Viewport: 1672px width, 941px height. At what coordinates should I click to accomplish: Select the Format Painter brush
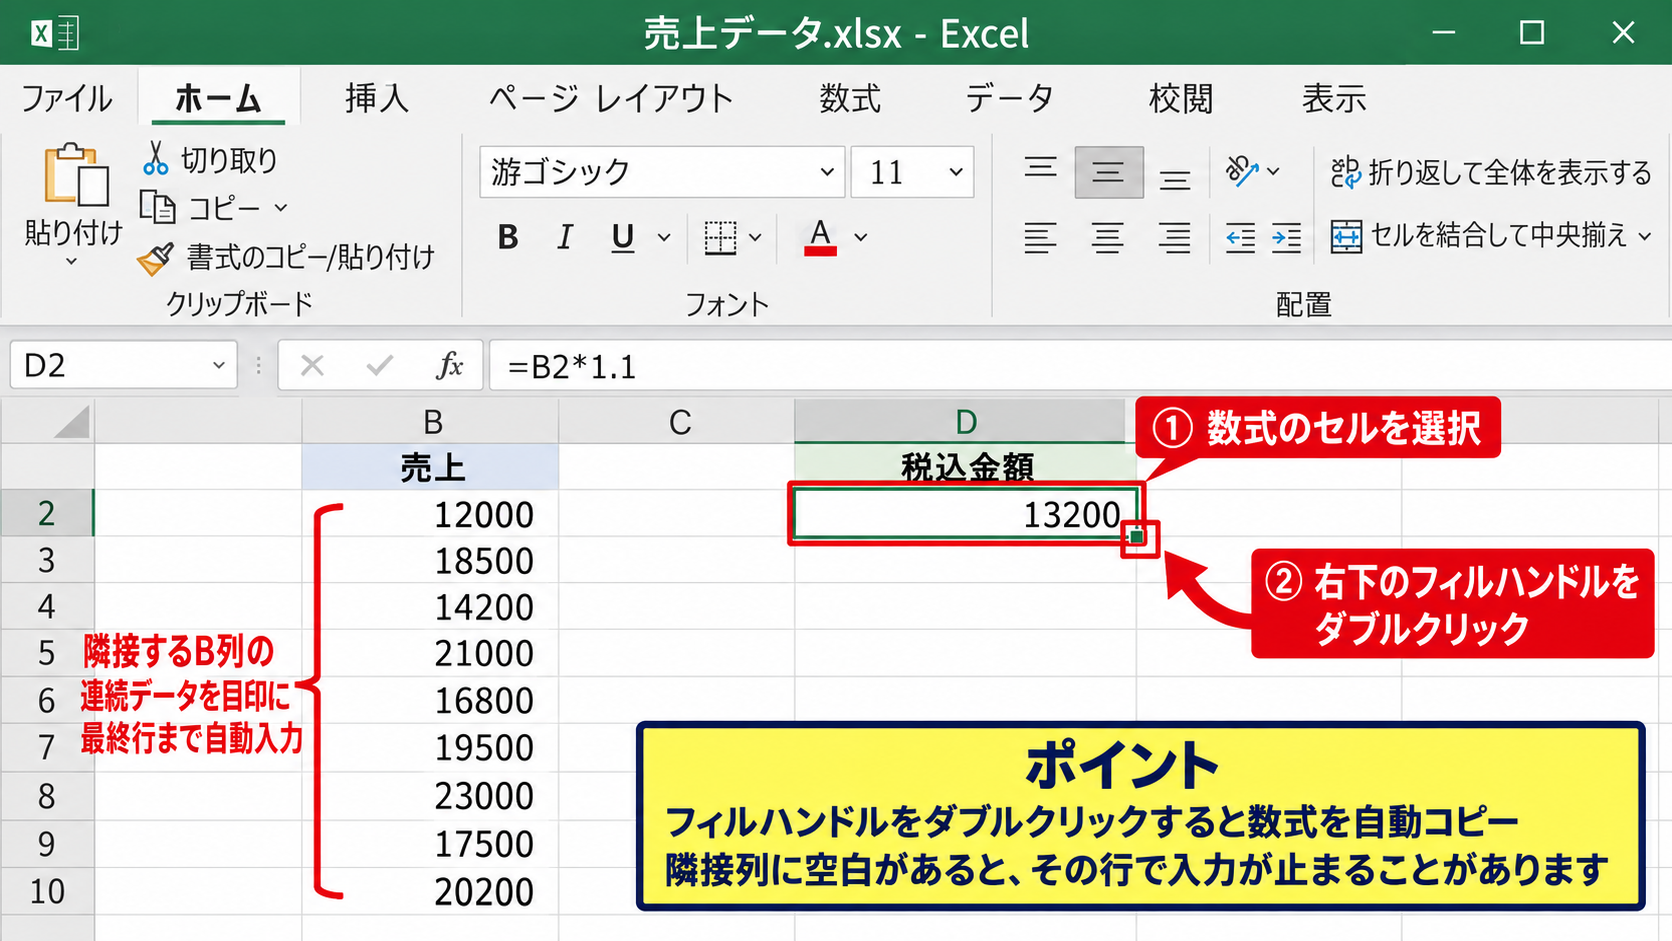156,258
